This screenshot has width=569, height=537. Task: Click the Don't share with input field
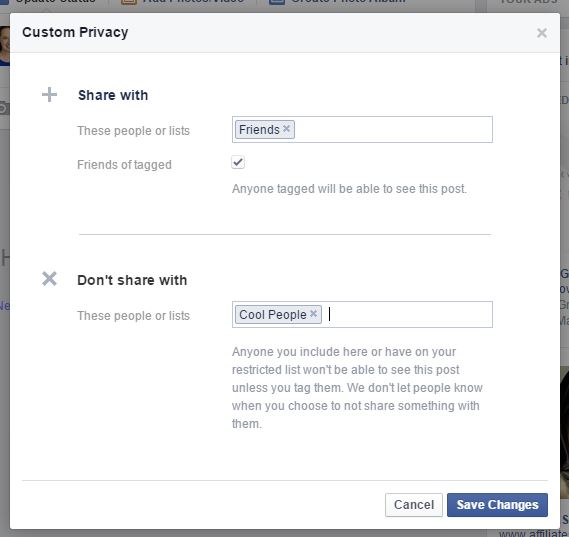[x=362, y=315]
